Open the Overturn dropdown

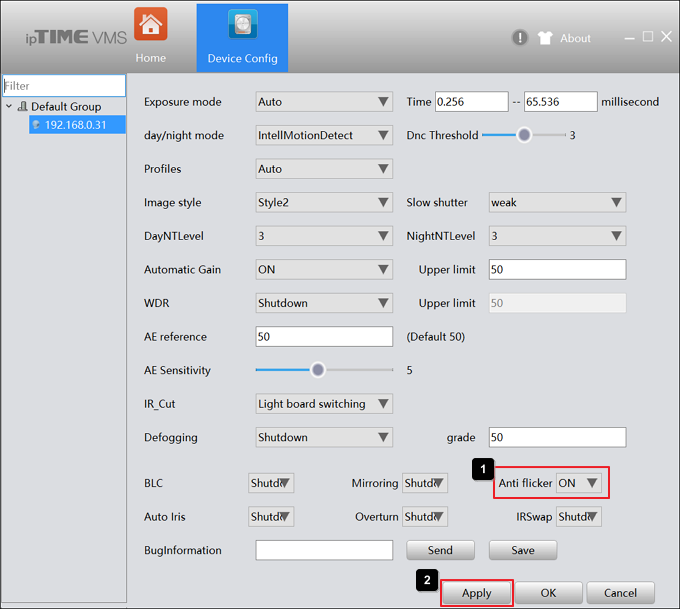pyautogui.click(x=425, y=517)
